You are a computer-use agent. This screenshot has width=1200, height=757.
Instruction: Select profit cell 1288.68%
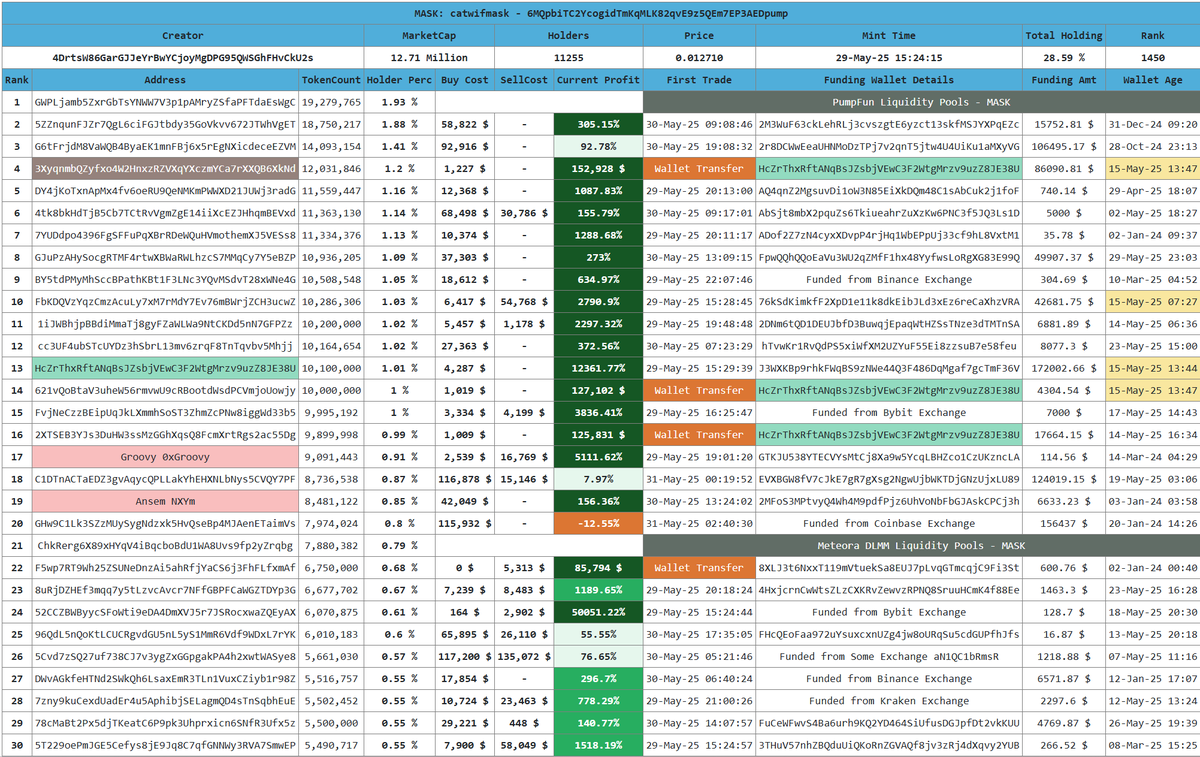tap(597, 235)
